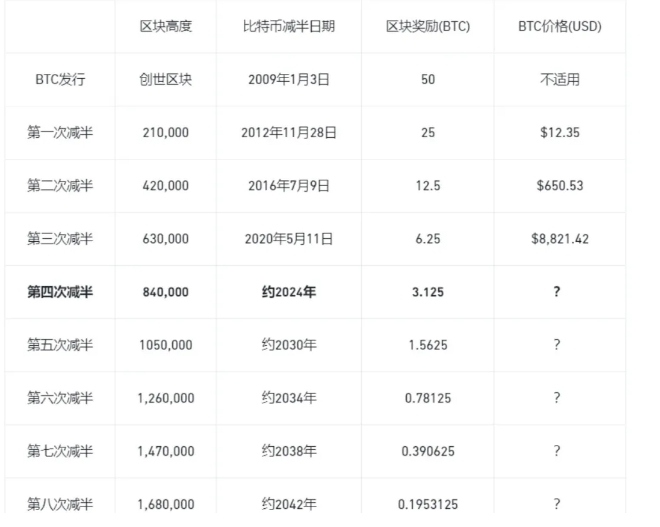Click block height 1050,000
660x527 pixels.
(x=166, y=345)
